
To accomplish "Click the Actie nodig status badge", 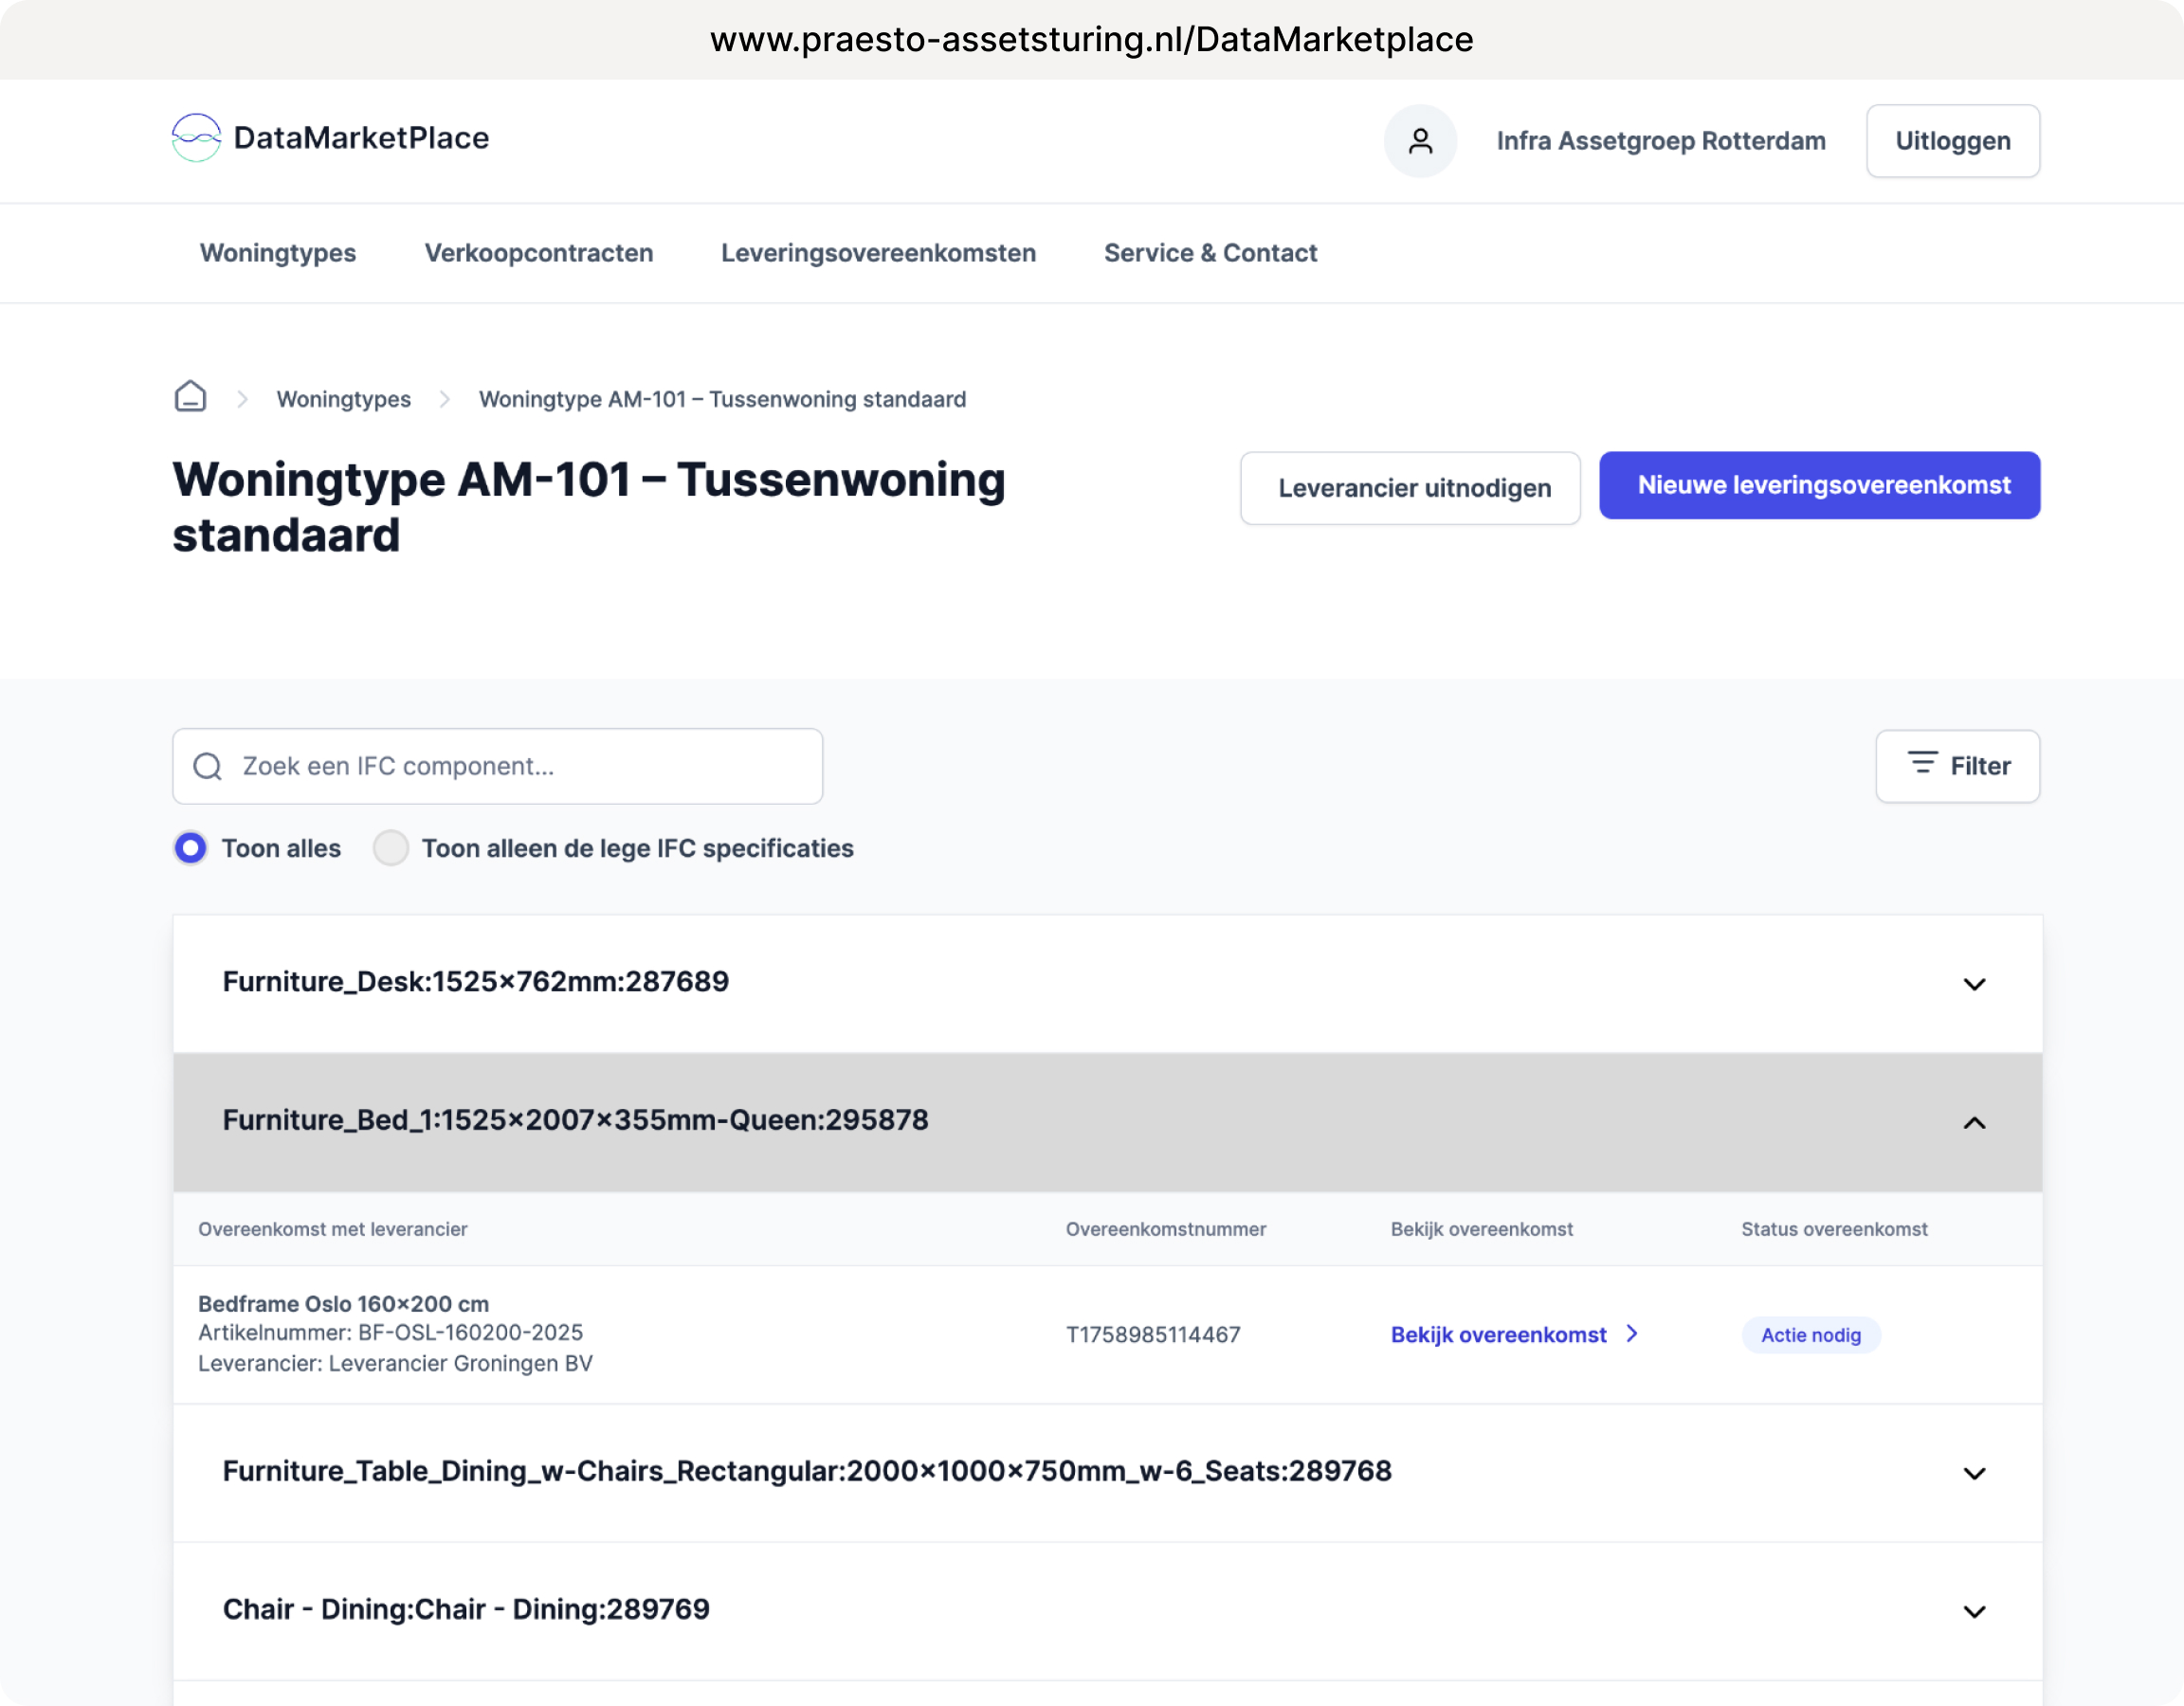I will click(x=1810, y=1335).
